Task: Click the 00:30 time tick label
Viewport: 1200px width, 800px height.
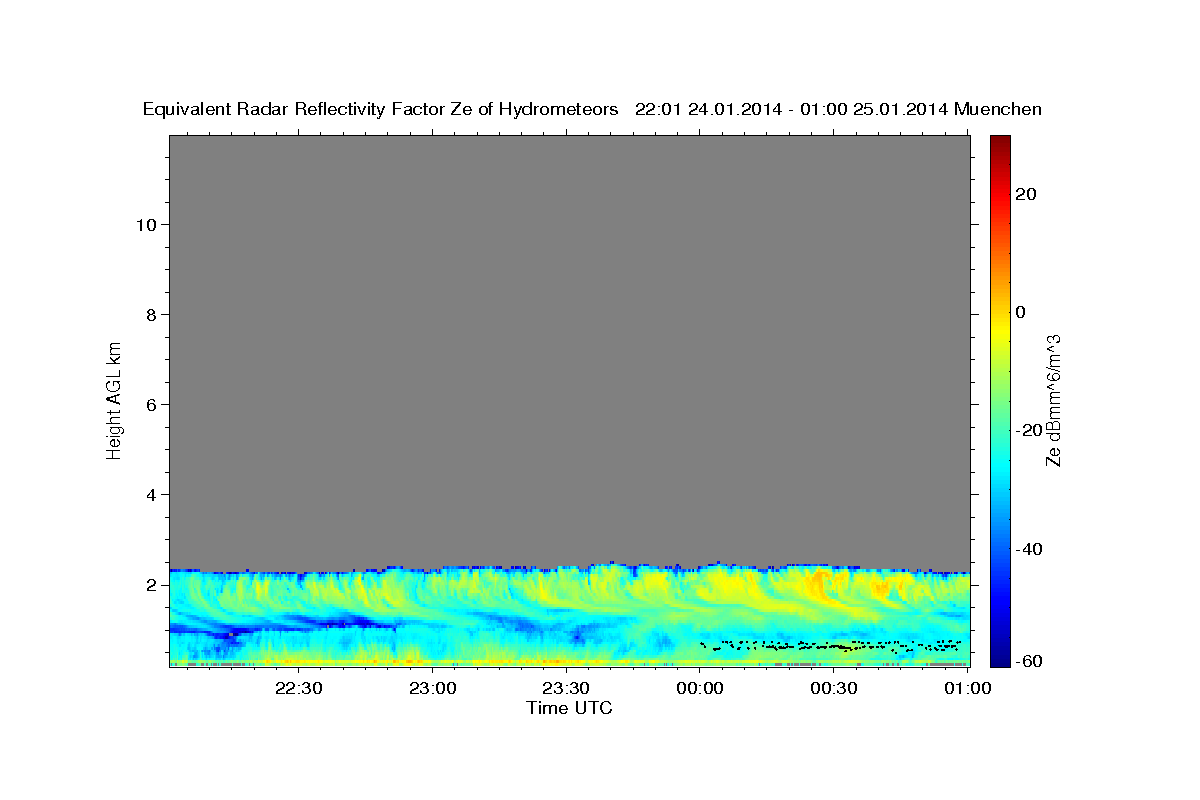Action: [834, 688]
